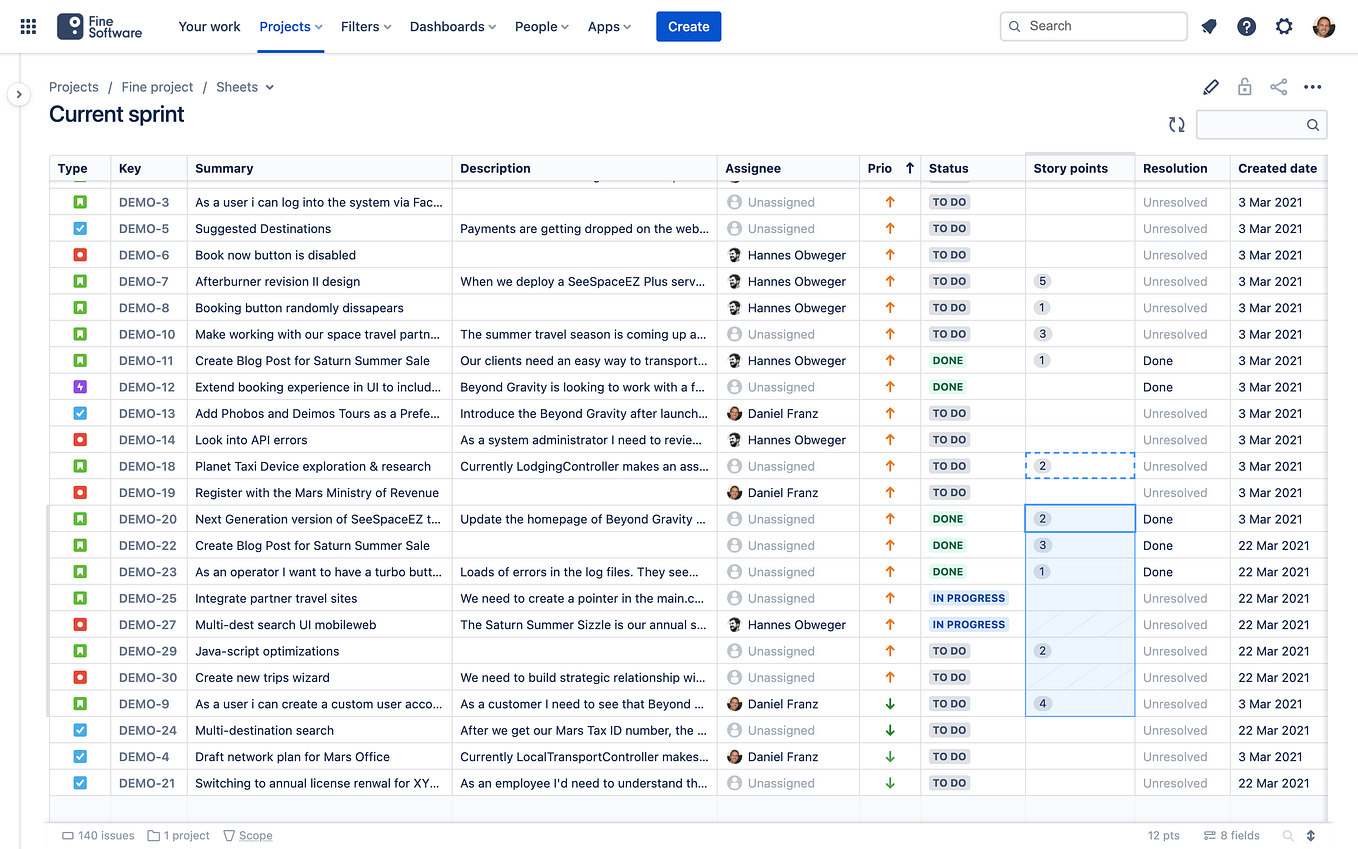This screenshot has height=849, width=1358.
Task: Refresh the sheet data
Action: tap(1176, 124)
